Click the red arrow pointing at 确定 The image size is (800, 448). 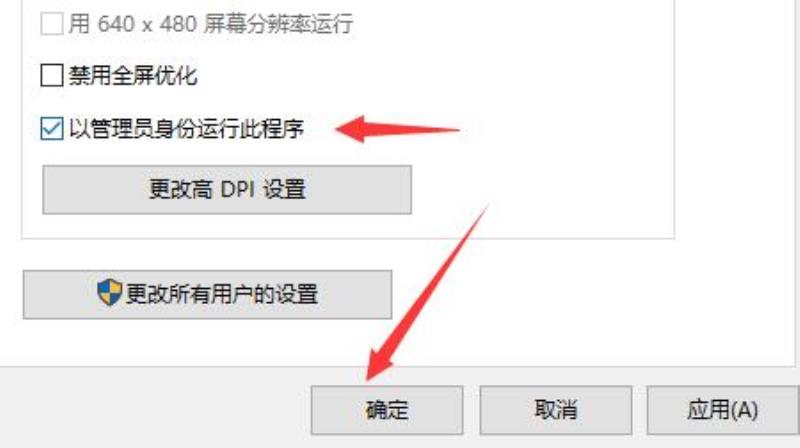pos(428,293)
